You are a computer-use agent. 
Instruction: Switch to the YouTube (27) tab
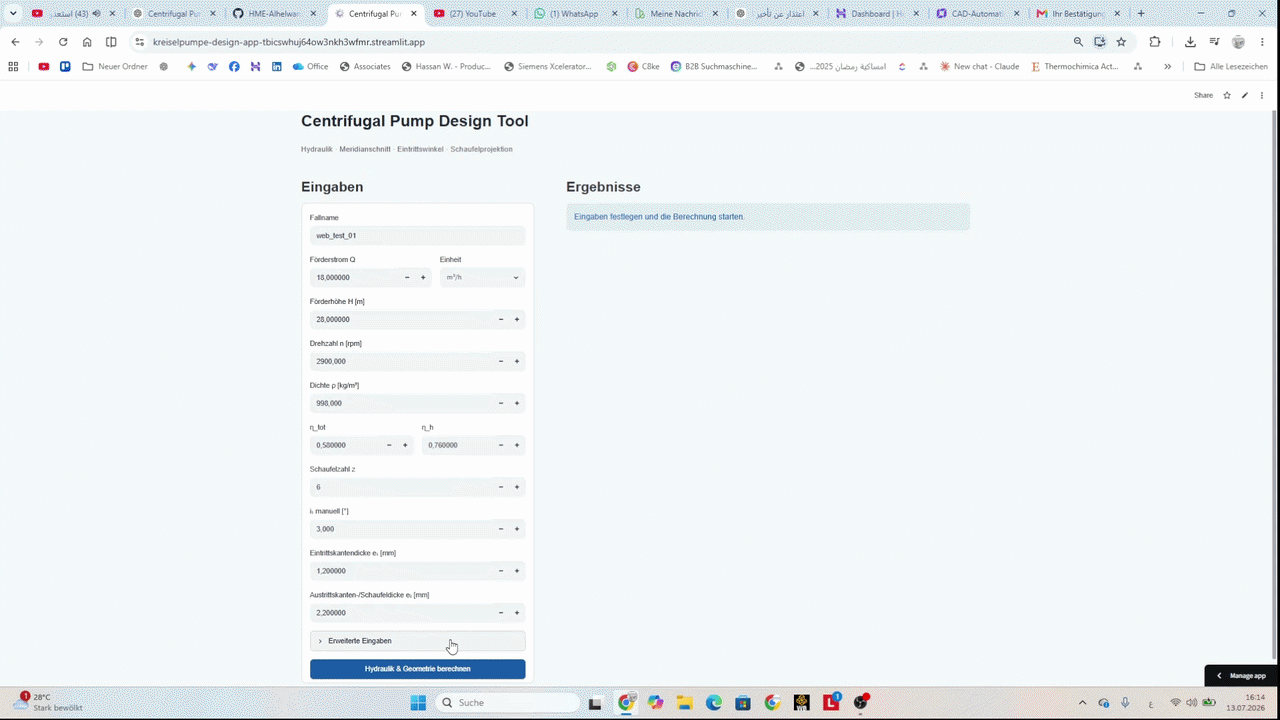476,14
